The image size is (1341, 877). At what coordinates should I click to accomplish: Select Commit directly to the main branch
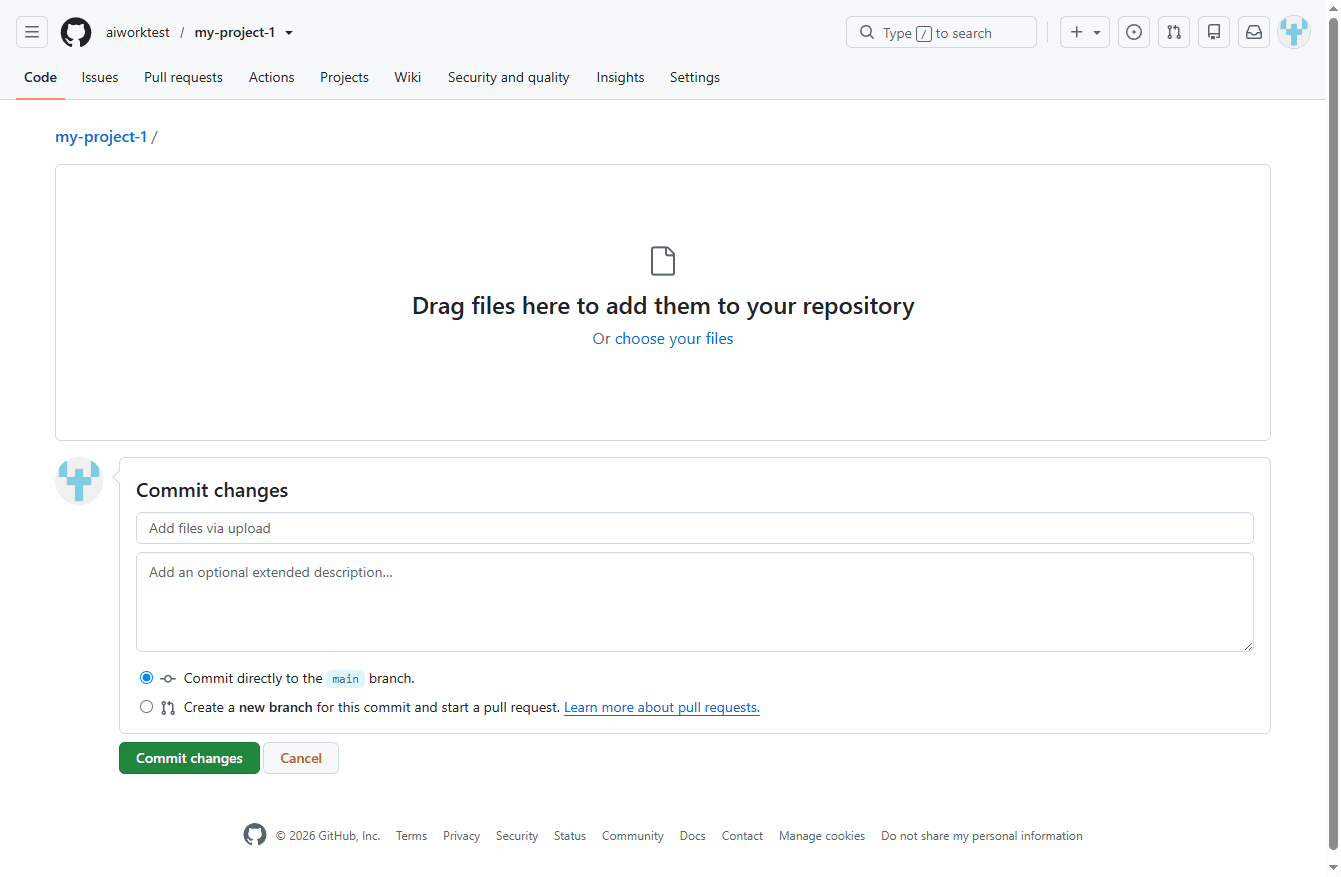147,677
